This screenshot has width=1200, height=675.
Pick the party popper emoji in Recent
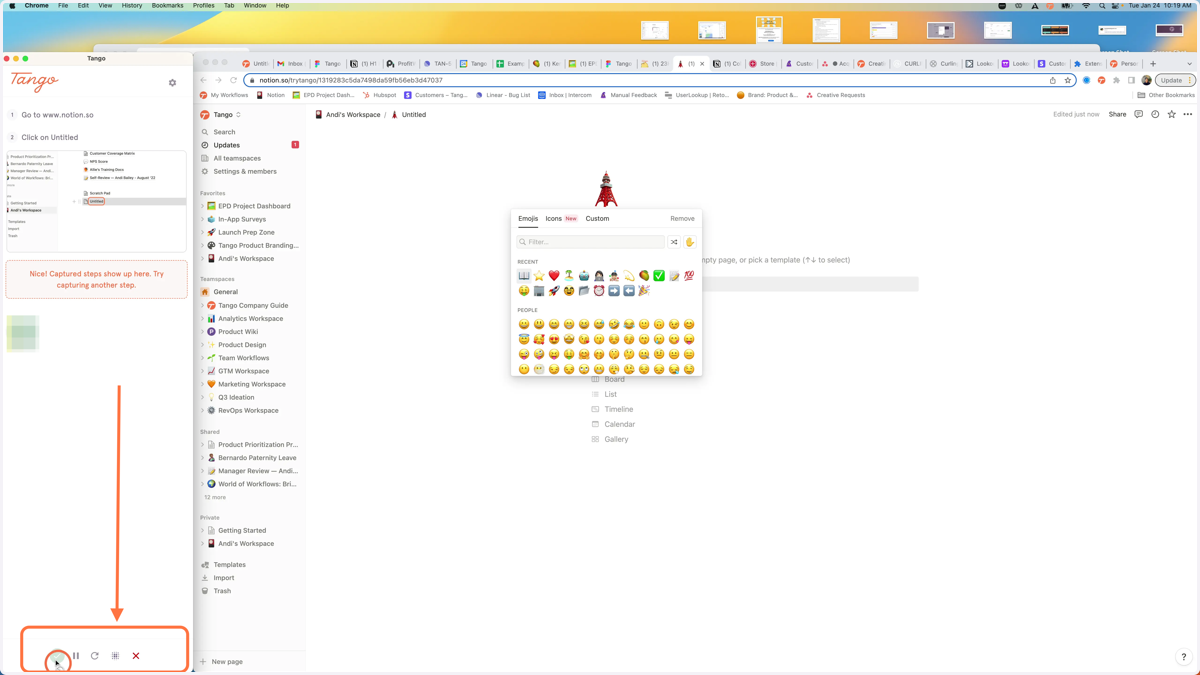pos(644,291)
